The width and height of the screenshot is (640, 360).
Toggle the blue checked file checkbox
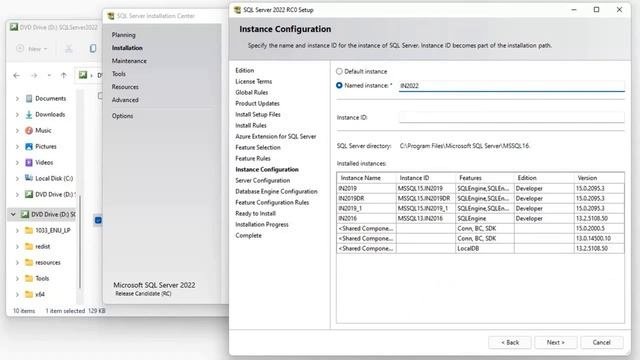[98, 220]
